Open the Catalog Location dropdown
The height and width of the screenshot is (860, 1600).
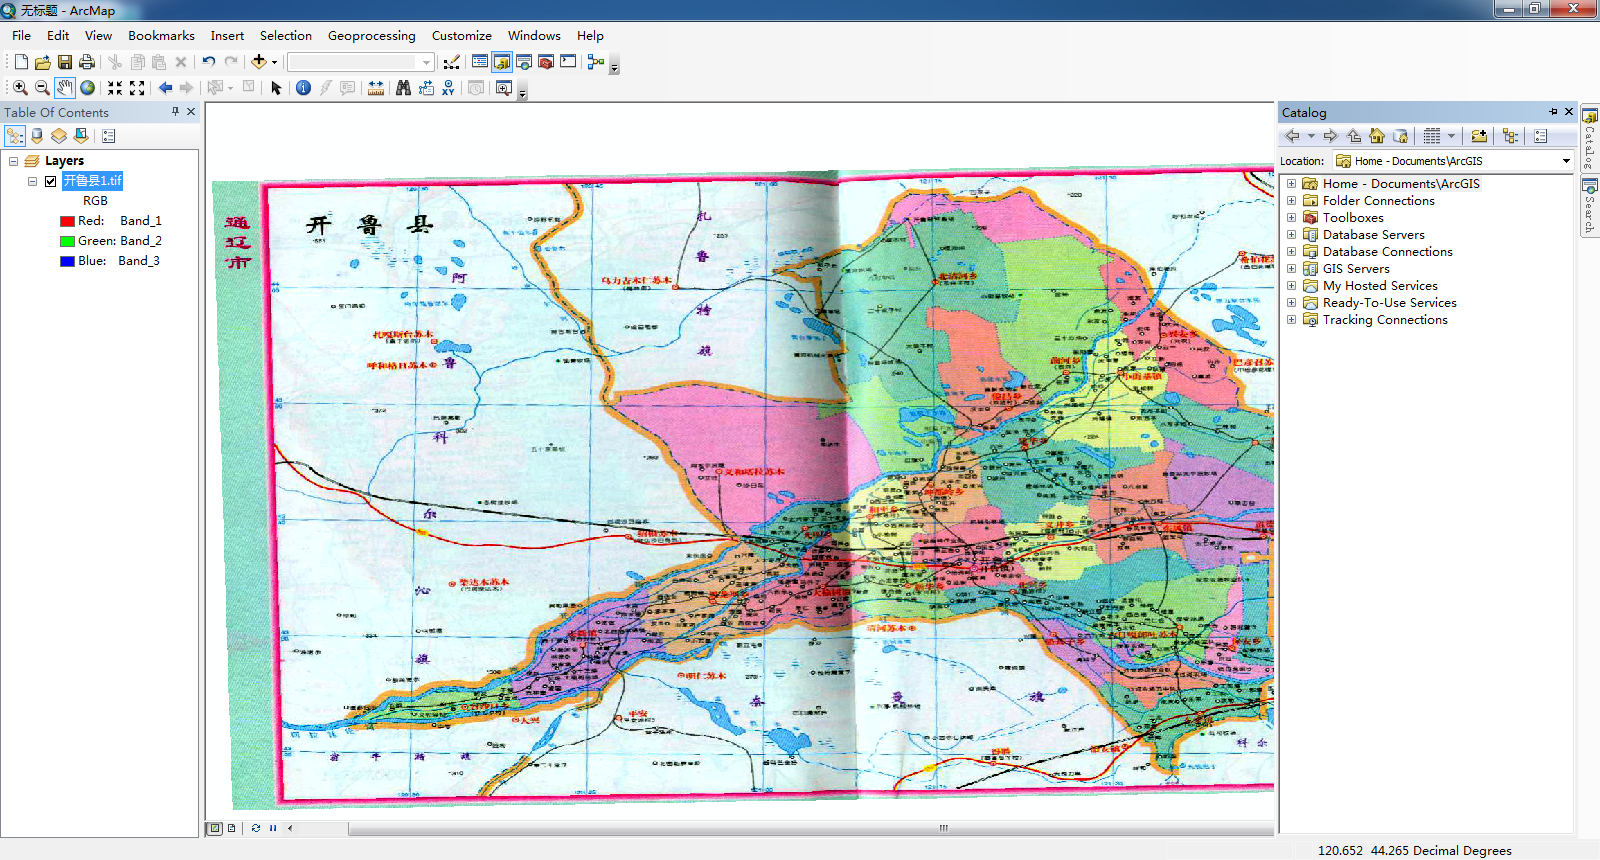click(x=1566, y=161)
